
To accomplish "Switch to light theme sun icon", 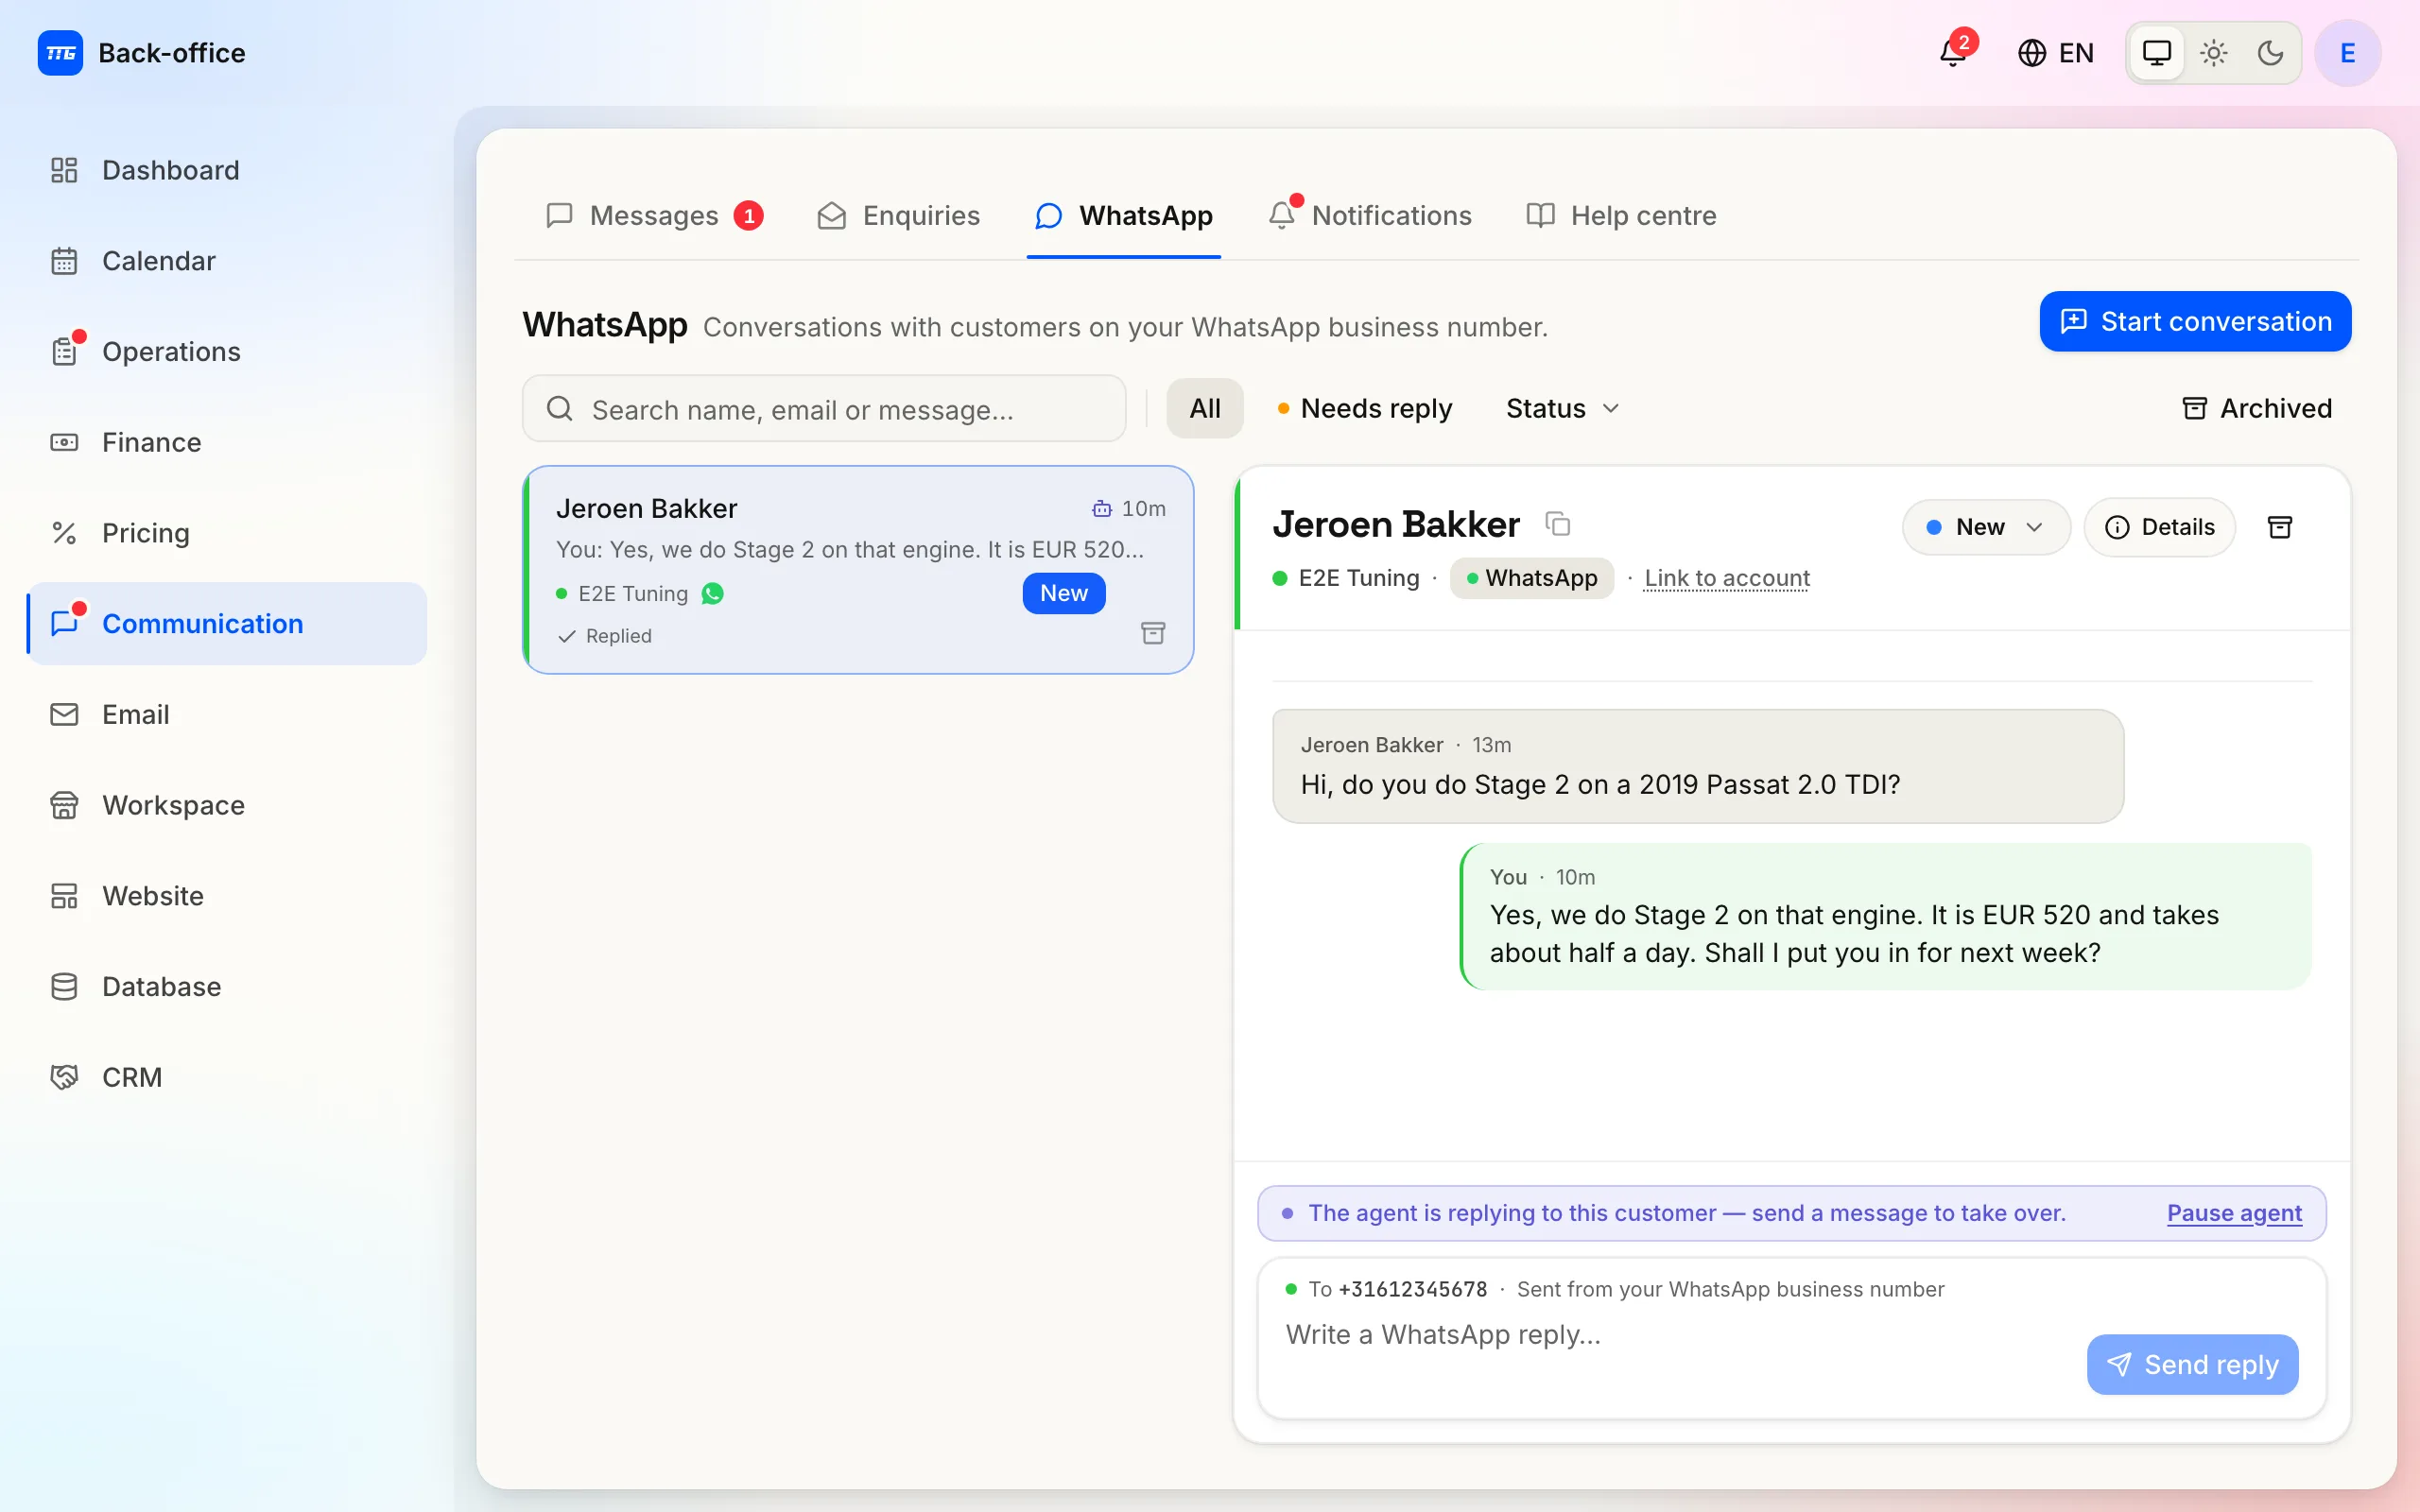I will [x=2214, y=53].
